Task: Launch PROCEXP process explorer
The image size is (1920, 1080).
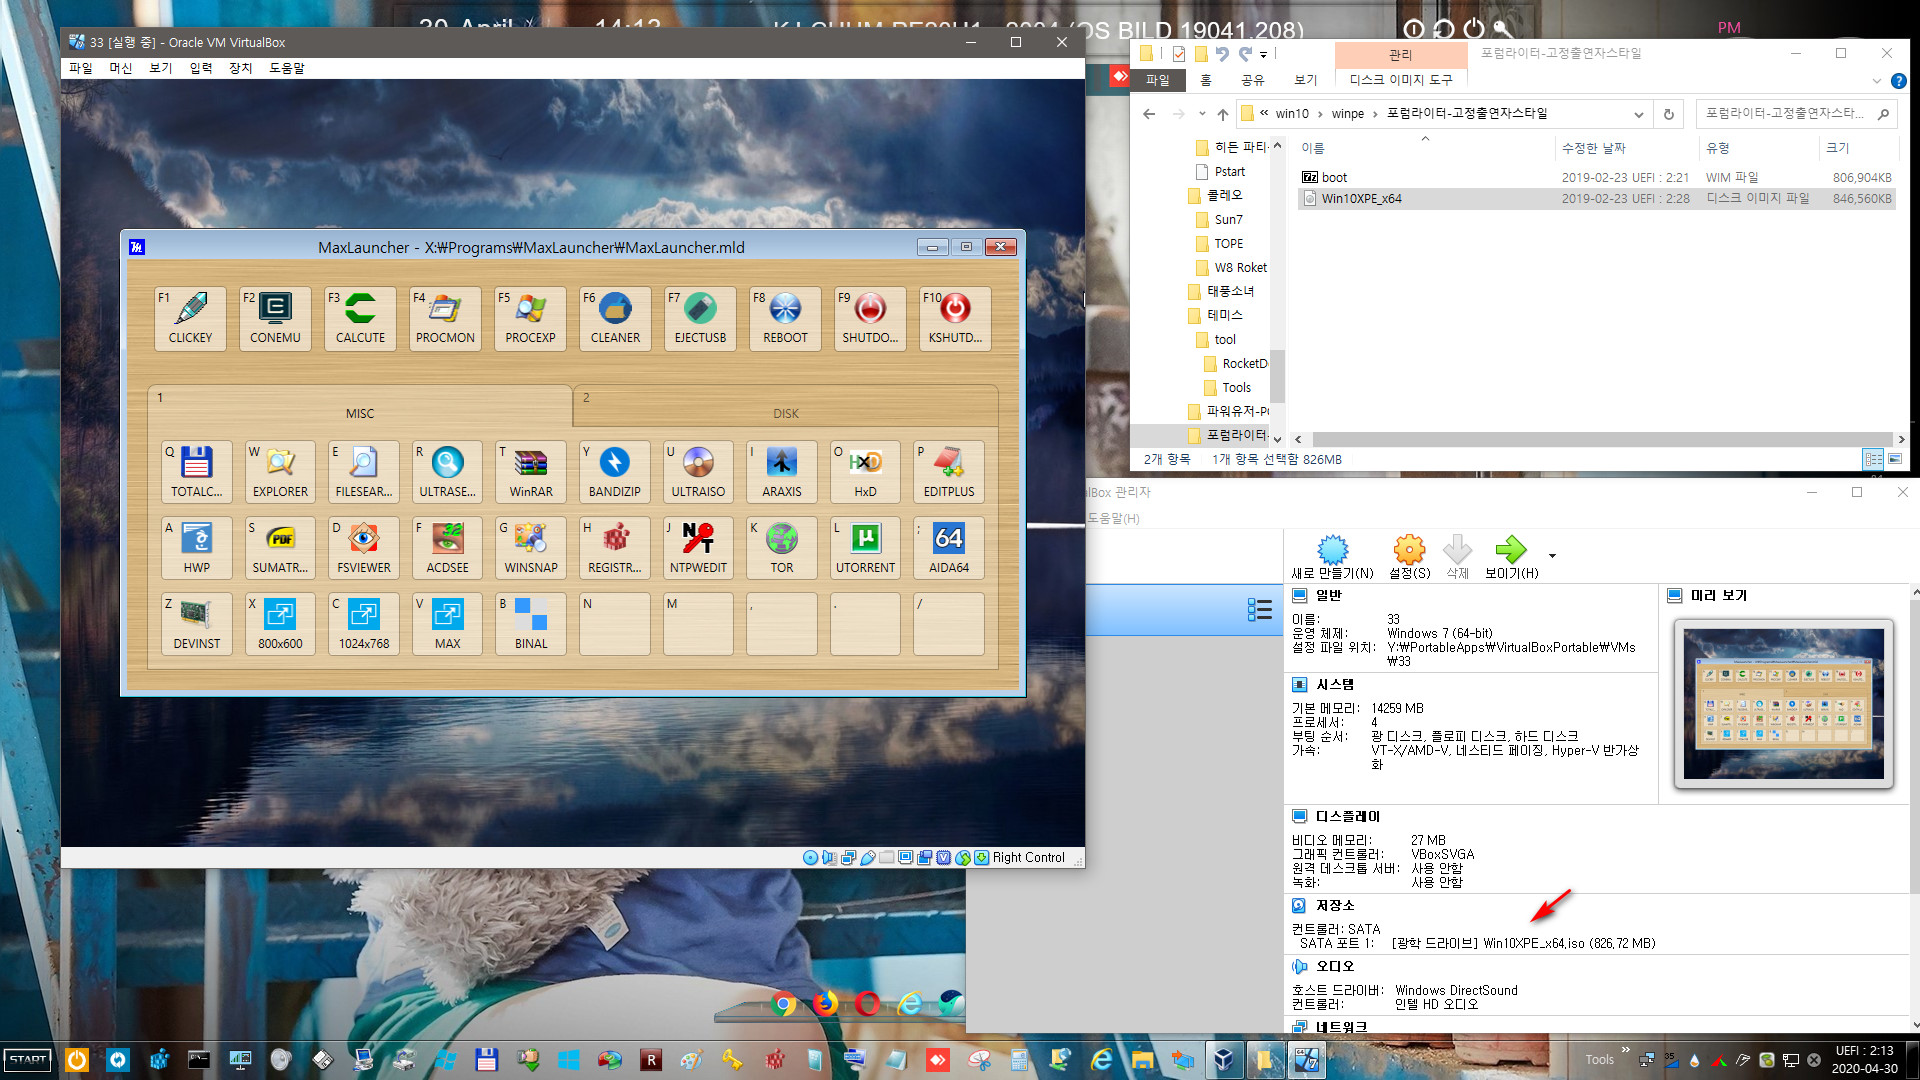Action: click(x=530, y=318)
